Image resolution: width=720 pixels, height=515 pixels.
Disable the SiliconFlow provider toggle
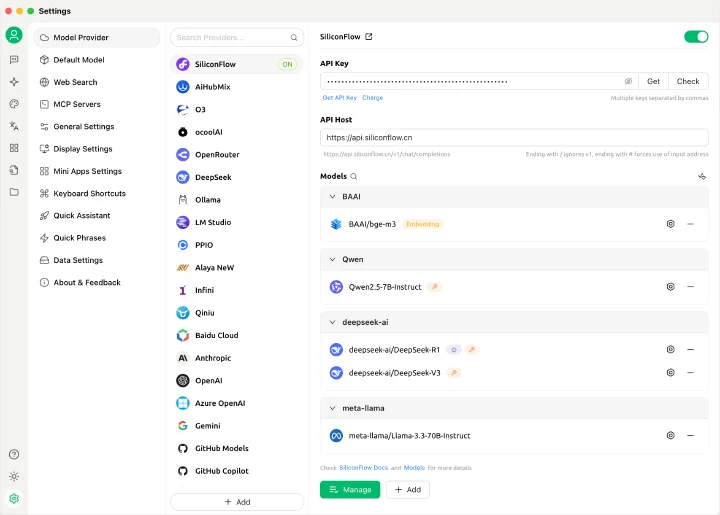coord(696,37)
